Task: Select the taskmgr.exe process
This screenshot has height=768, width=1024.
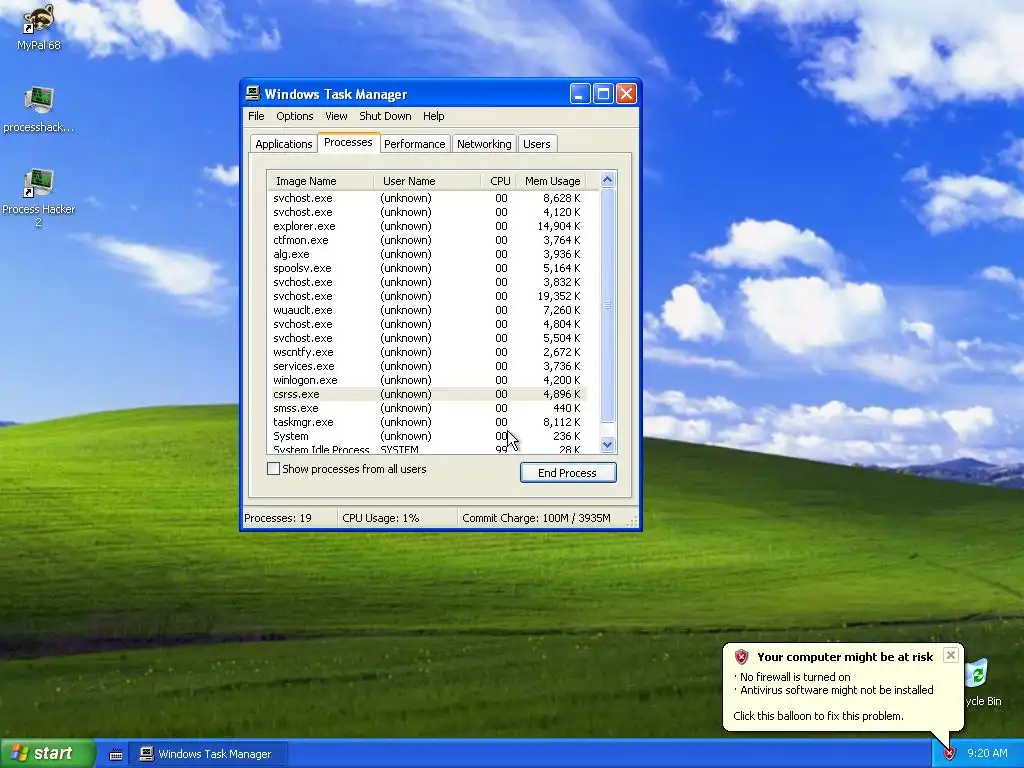Action: point(427,423)
